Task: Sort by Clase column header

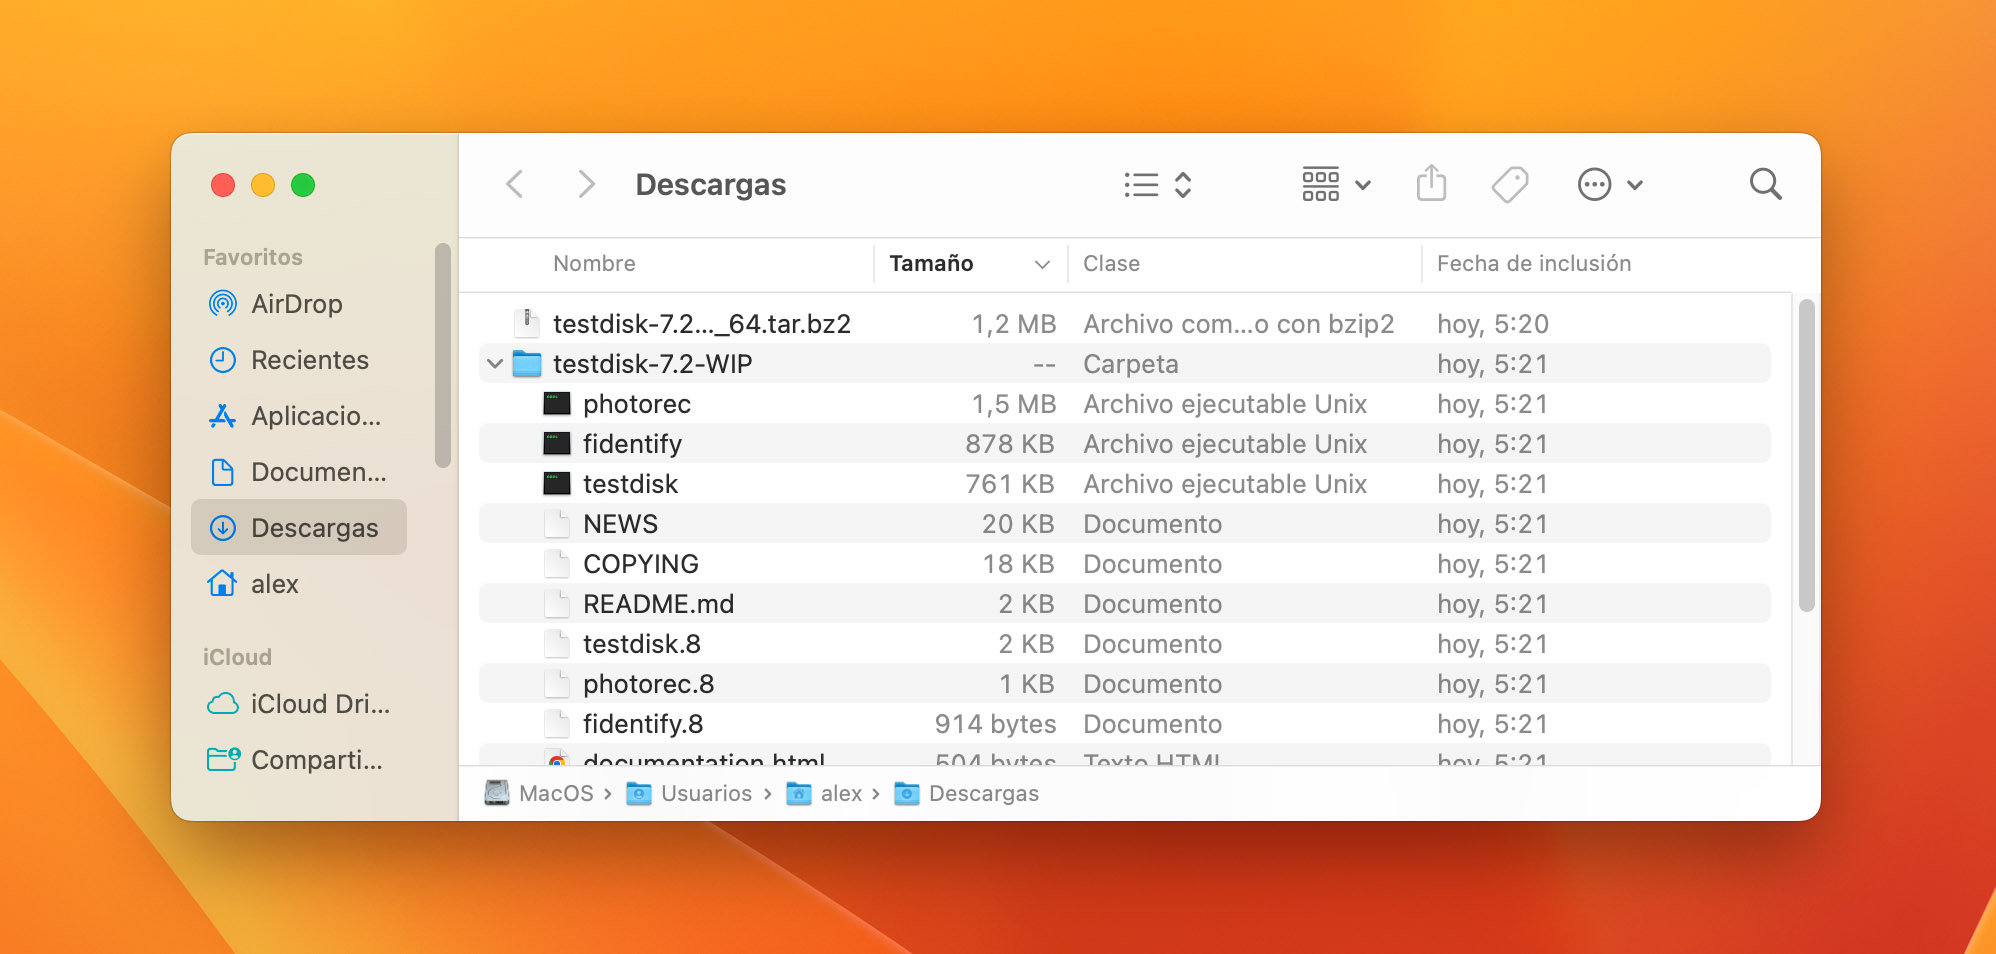Action: [1111, 263]
